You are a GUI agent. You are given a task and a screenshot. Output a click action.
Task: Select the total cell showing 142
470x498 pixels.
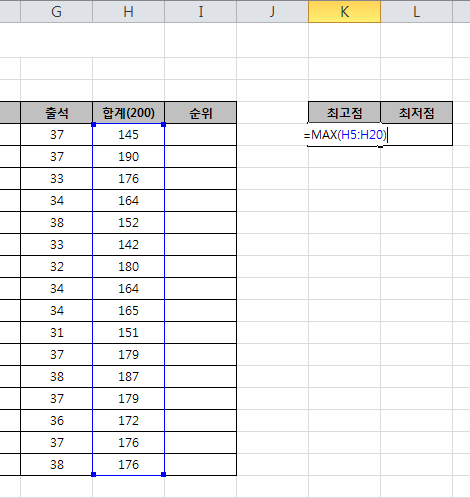128,245
